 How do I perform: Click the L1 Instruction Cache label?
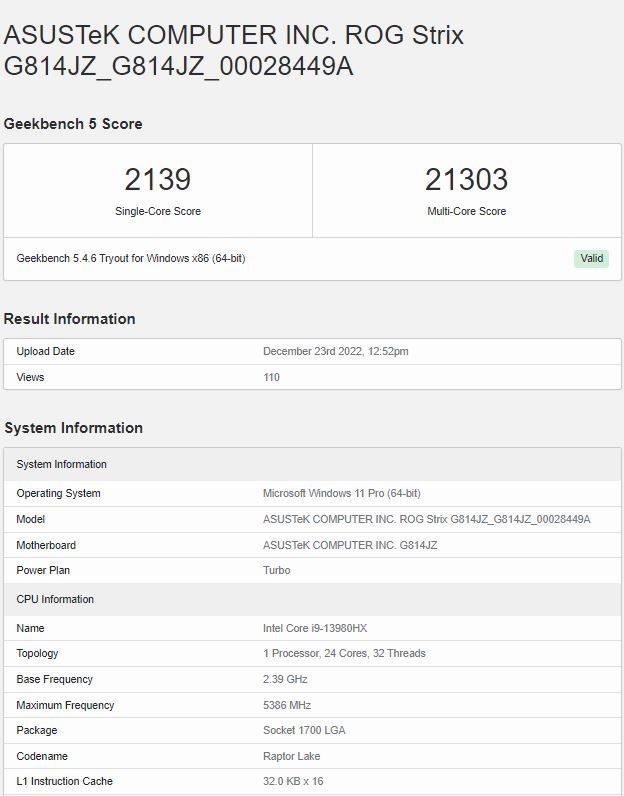[x=64, y=781]
